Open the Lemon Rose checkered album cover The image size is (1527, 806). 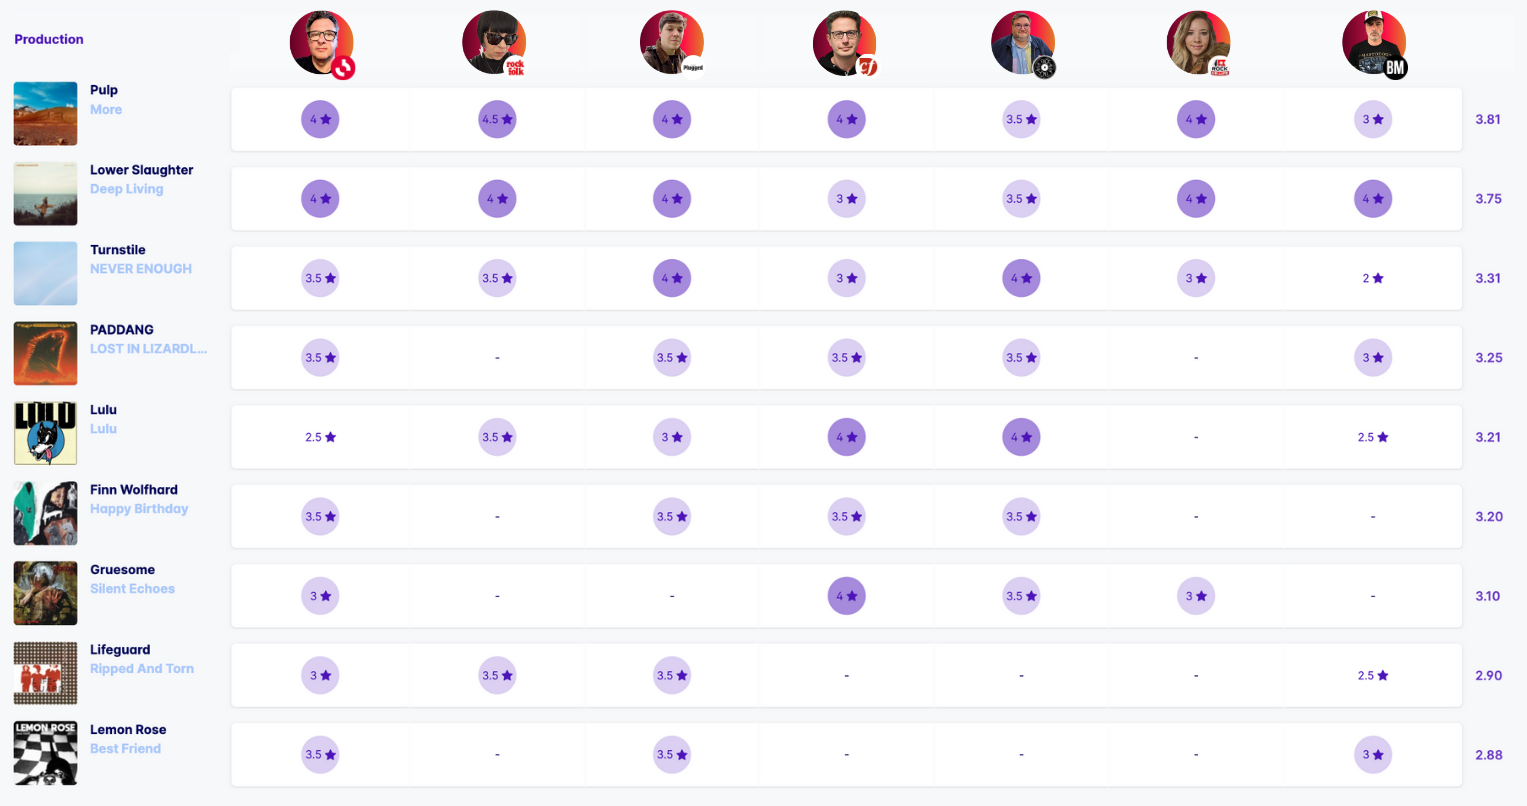point(45,753)
